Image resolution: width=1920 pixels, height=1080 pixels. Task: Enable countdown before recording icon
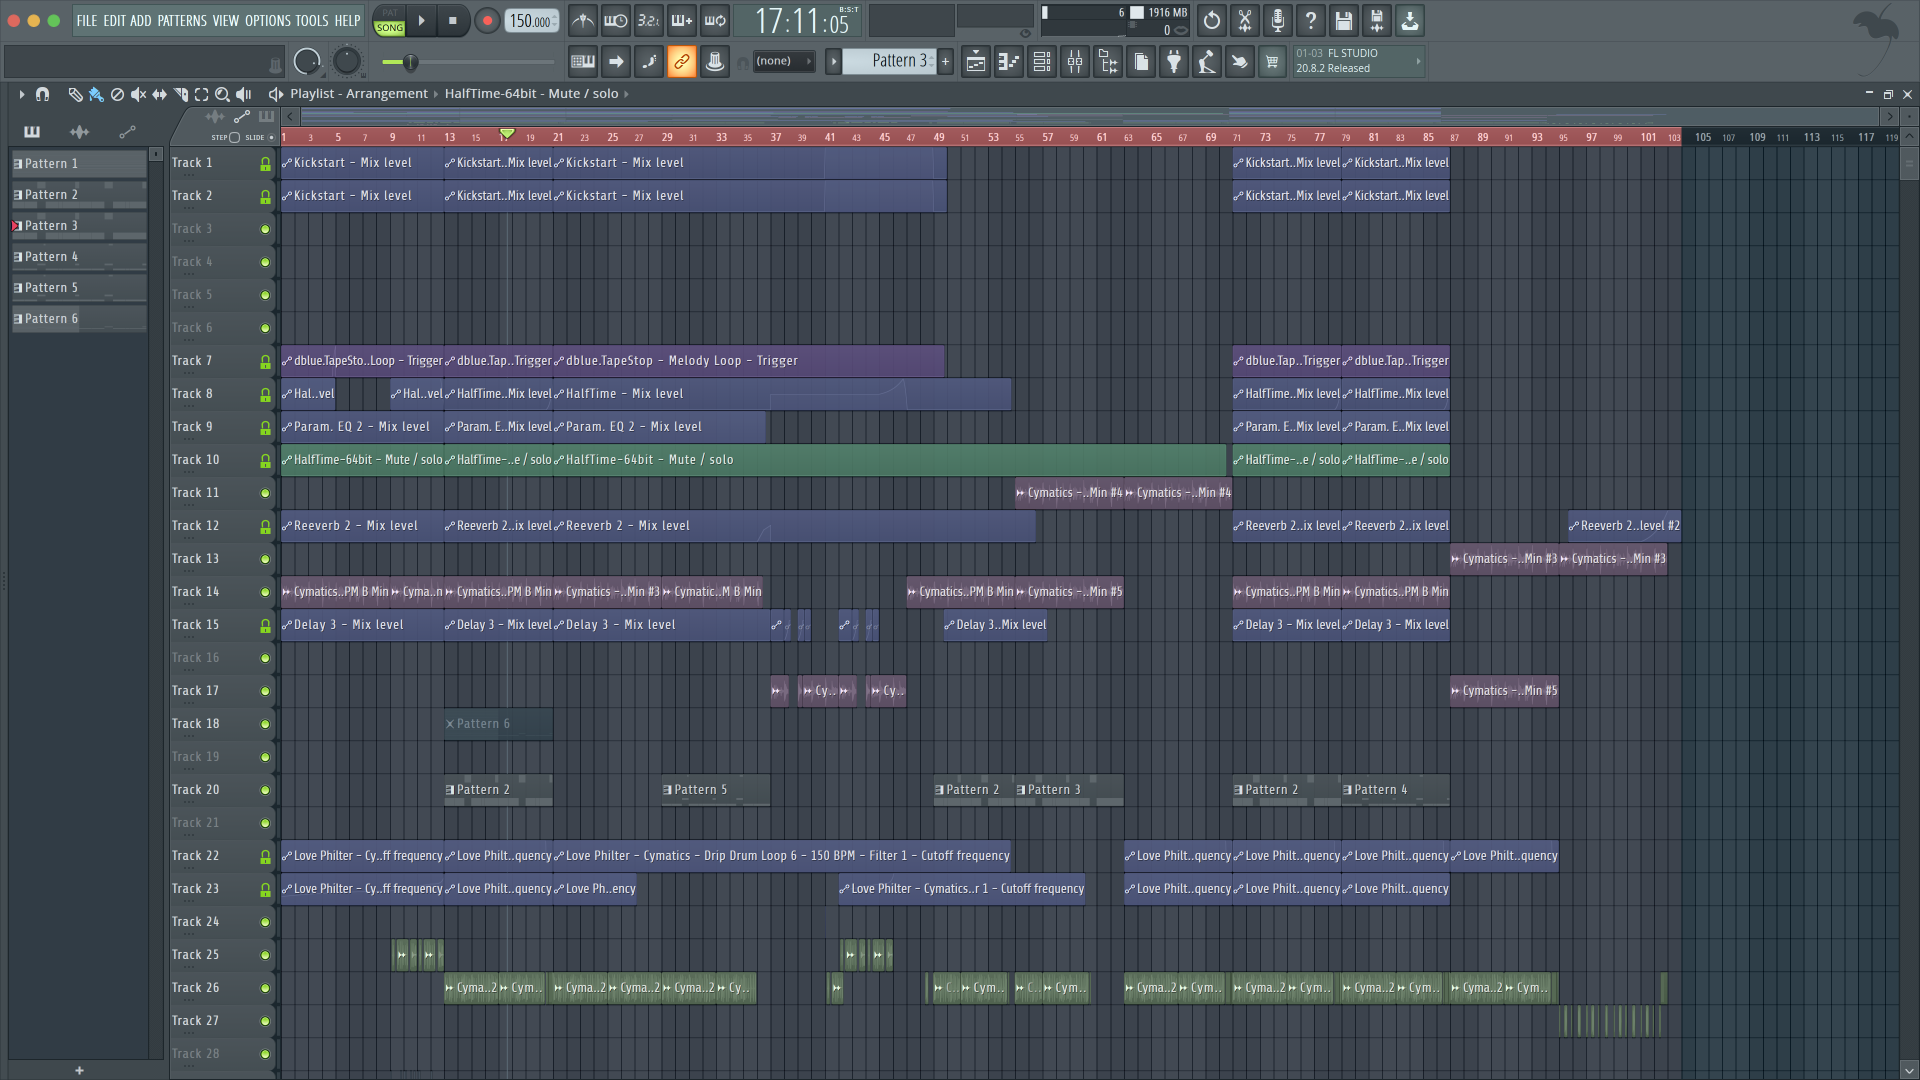coord(649,21)
